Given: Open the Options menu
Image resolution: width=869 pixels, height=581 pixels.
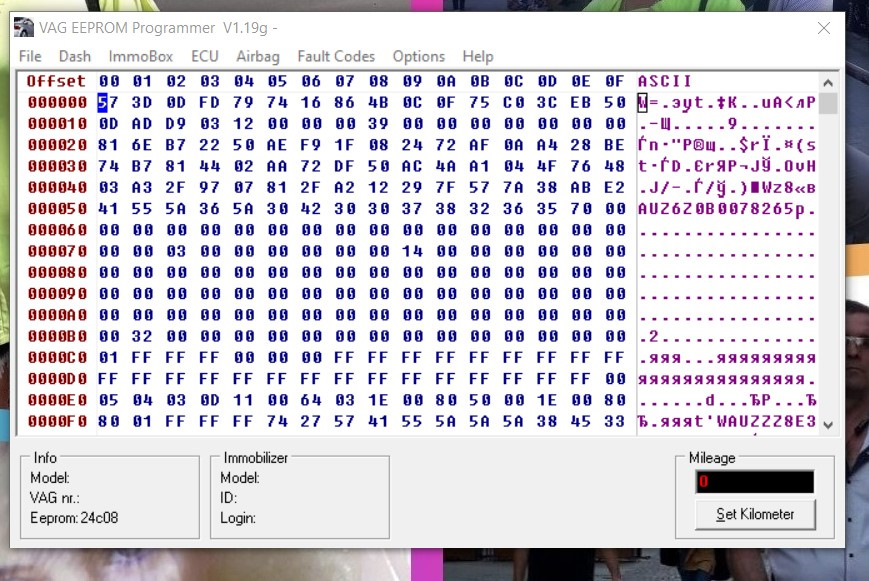Looking at the screenshot, I should click(418, 56).
